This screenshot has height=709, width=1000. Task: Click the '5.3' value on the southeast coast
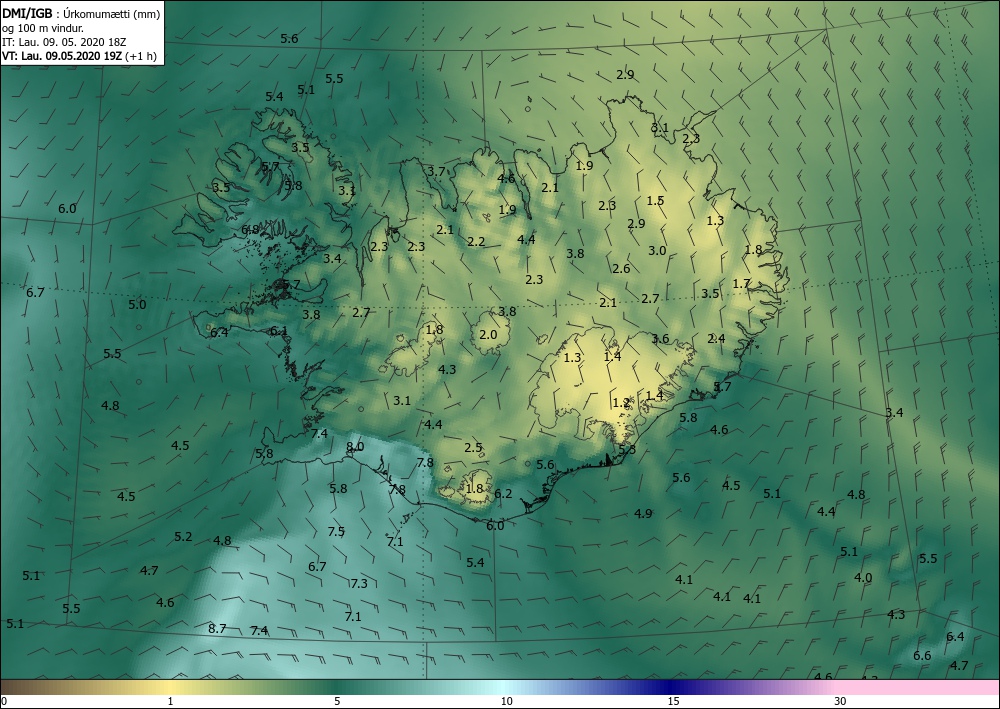coord(627,450)
